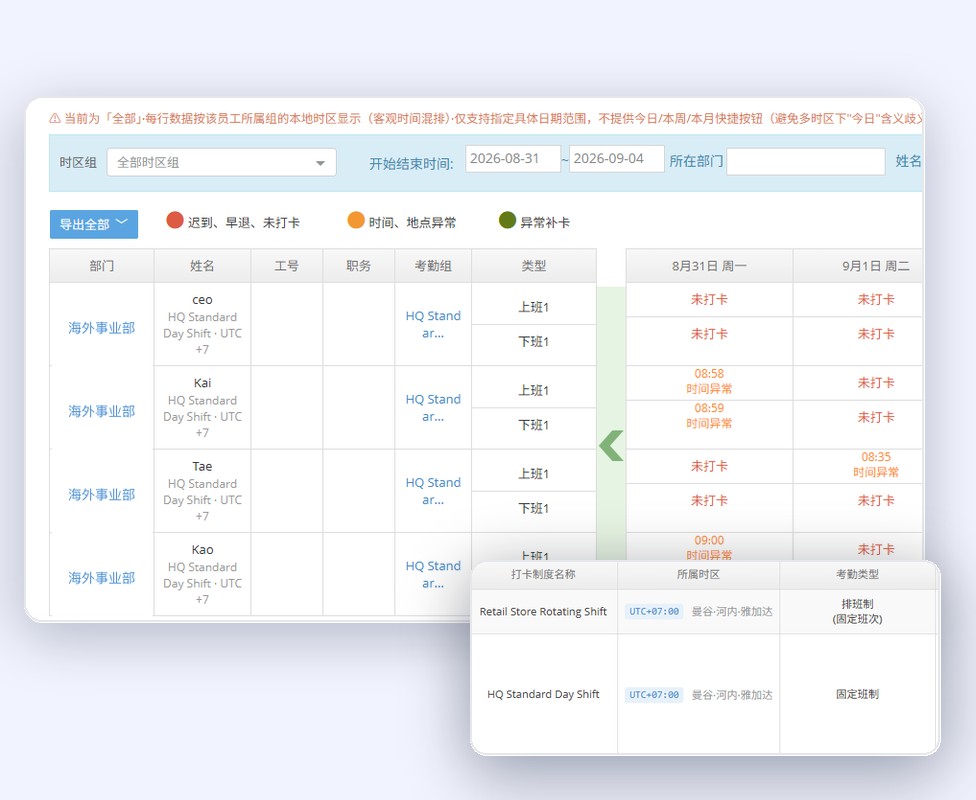Open the HQ Standar... attendance group link for Kai
This screenshot has width=976, height=800.
pyautogui.click(x=433, y=408)
